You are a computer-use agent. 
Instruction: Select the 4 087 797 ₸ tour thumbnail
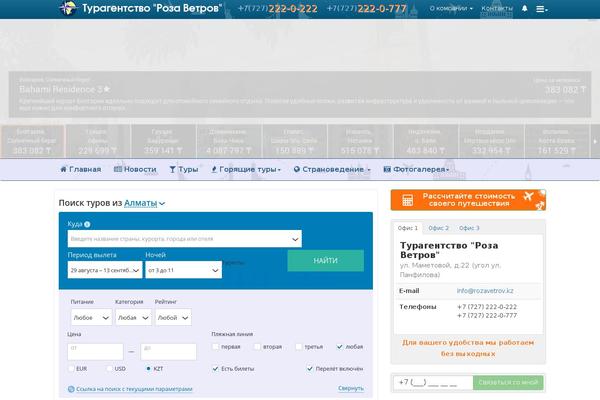[229, 141]
